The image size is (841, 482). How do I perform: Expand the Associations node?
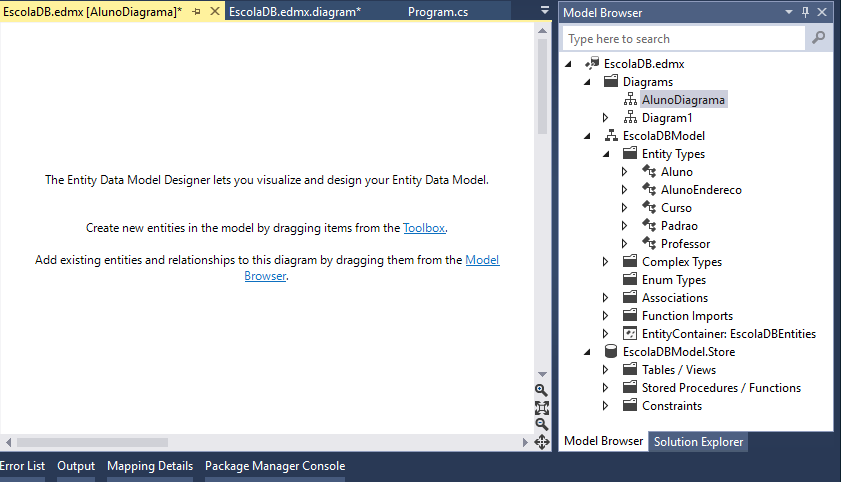[606, 298]
